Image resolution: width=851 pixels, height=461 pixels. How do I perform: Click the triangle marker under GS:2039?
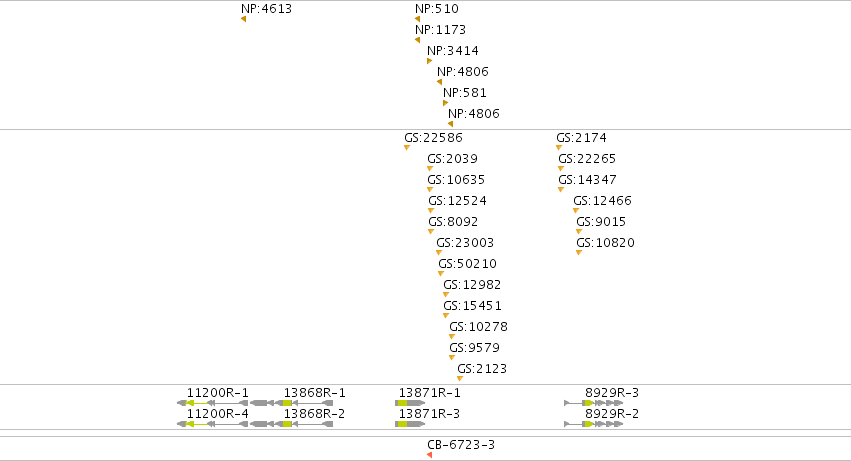430,169
